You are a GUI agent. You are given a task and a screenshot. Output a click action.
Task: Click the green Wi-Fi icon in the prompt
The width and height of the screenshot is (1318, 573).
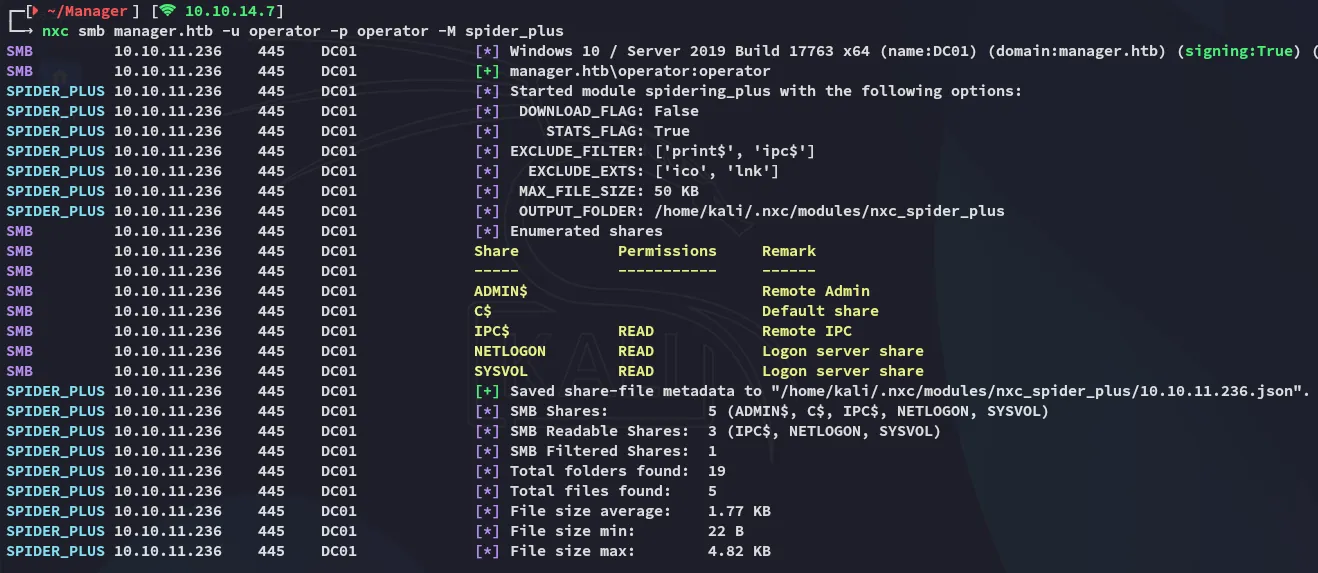167,11
